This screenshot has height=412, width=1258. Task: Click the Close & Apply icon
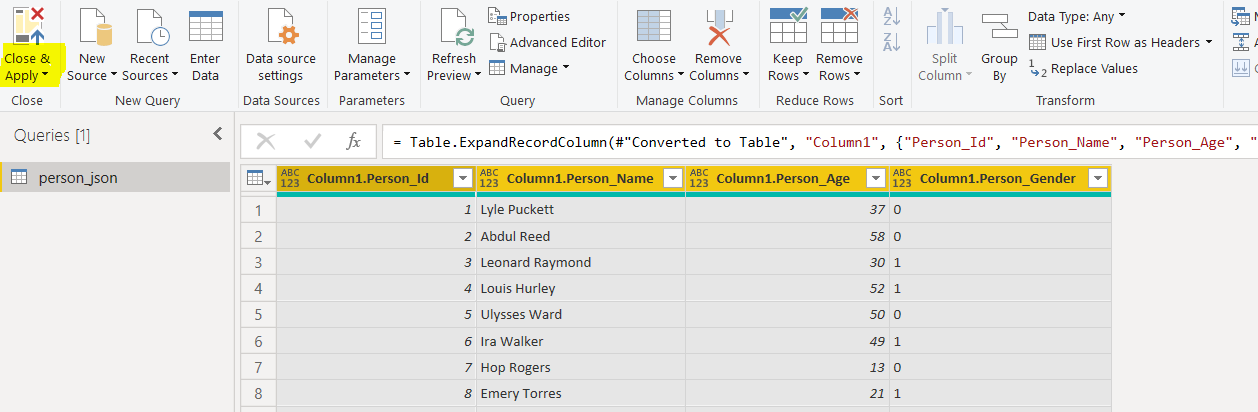pos(28,26)
